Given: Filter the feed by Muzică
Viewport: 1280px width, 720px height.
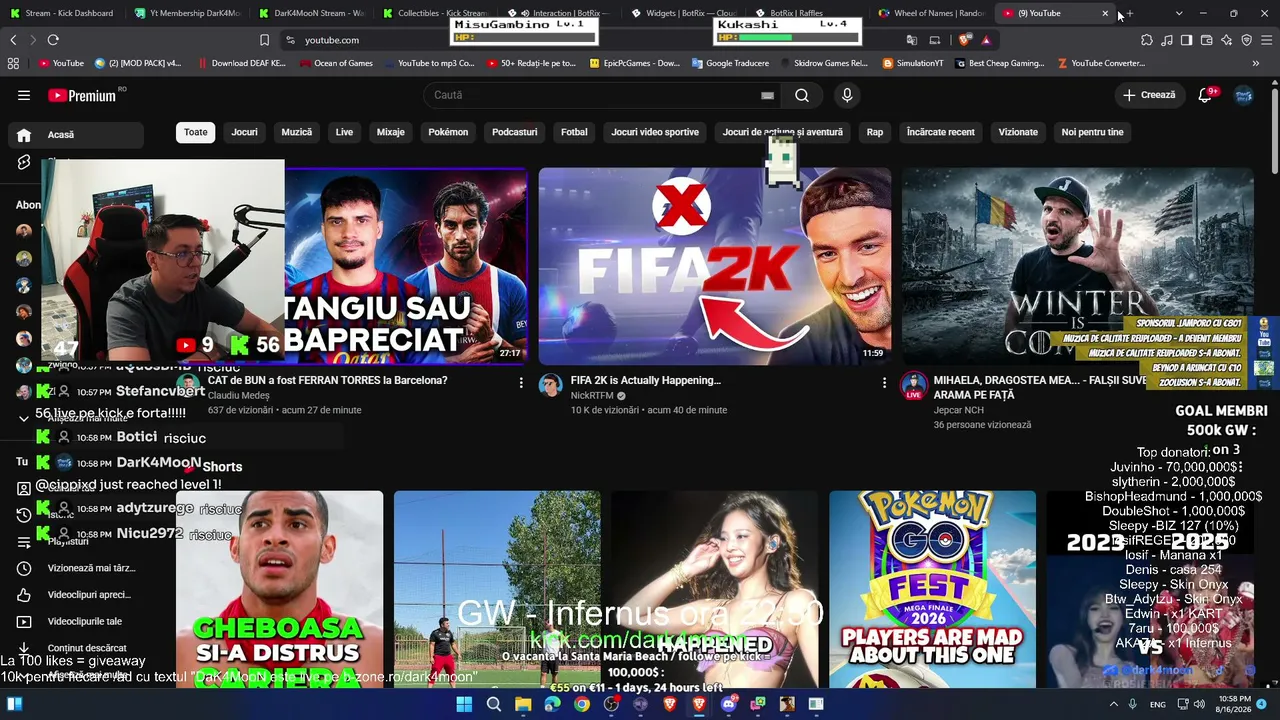Looking at the screenshot, I should [297, 132].
